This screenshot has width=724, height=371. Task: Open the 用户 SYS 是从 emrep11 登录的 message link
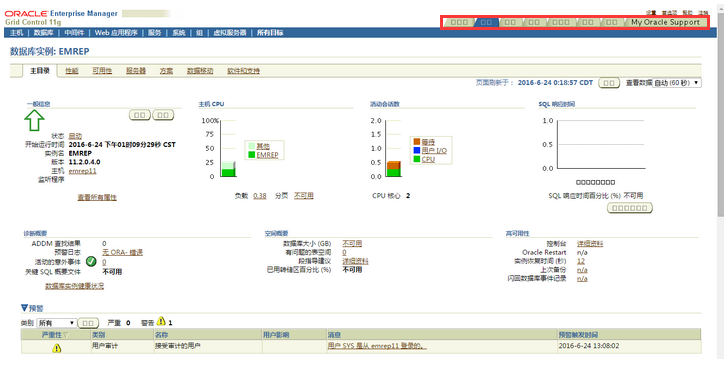pos(377,346)
